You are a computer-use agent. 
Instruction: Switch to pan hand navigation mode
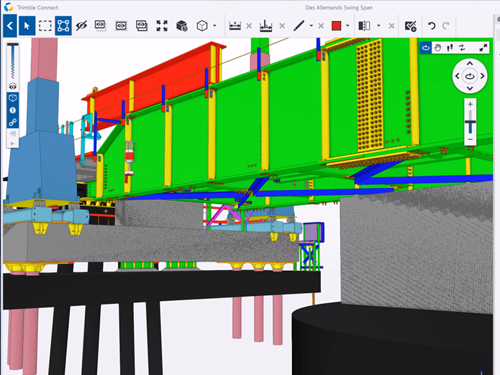[438, 48]
